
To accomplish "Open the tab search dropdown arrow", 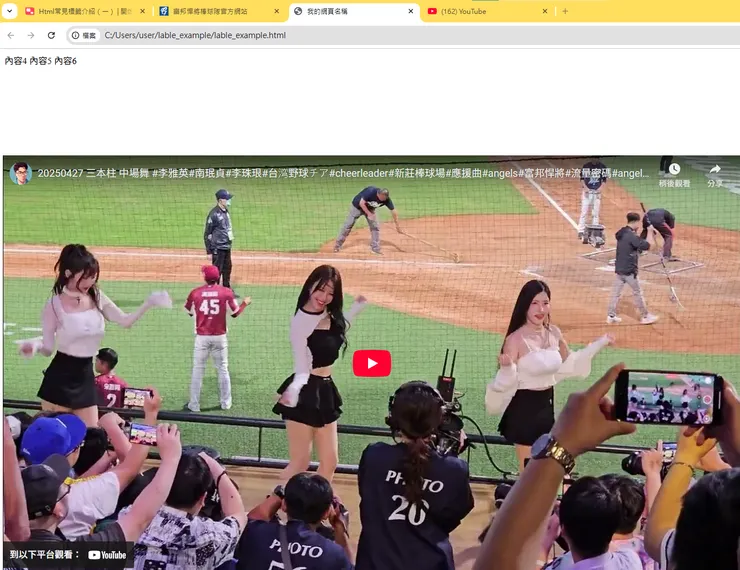I will point(9,11).
